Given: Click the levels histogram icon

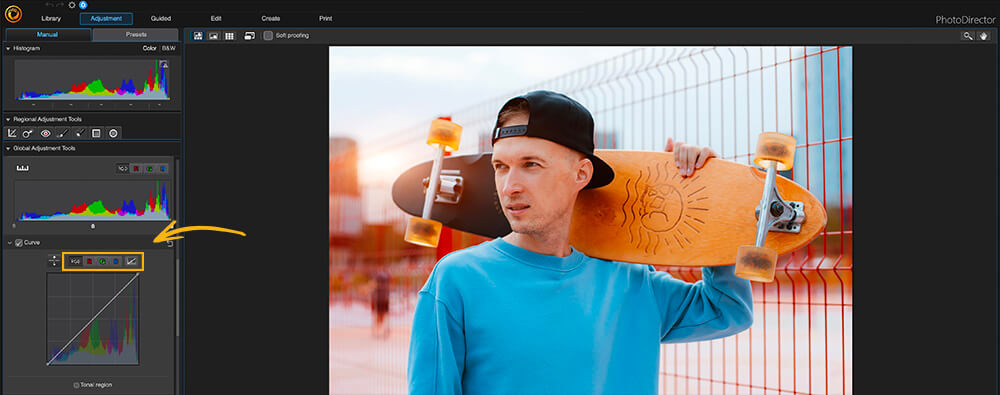Looking at the screenshot, I should pos(23,168).
